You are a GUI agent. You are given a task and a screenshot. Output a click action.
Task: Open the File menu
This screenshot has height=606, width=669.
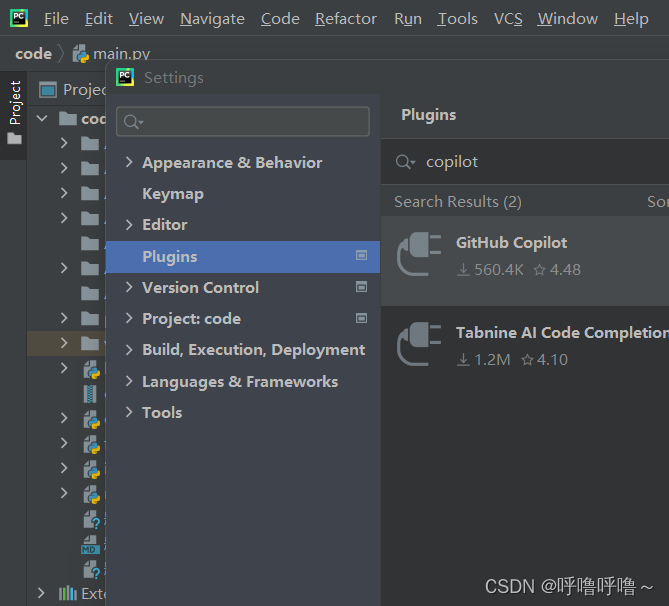tap(56, 19)
